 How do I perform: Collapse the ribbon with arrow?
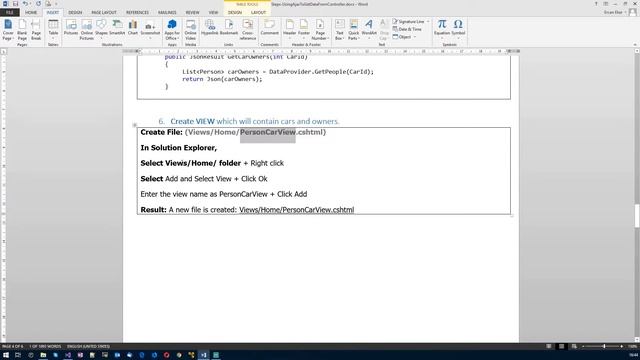point(635,44)
